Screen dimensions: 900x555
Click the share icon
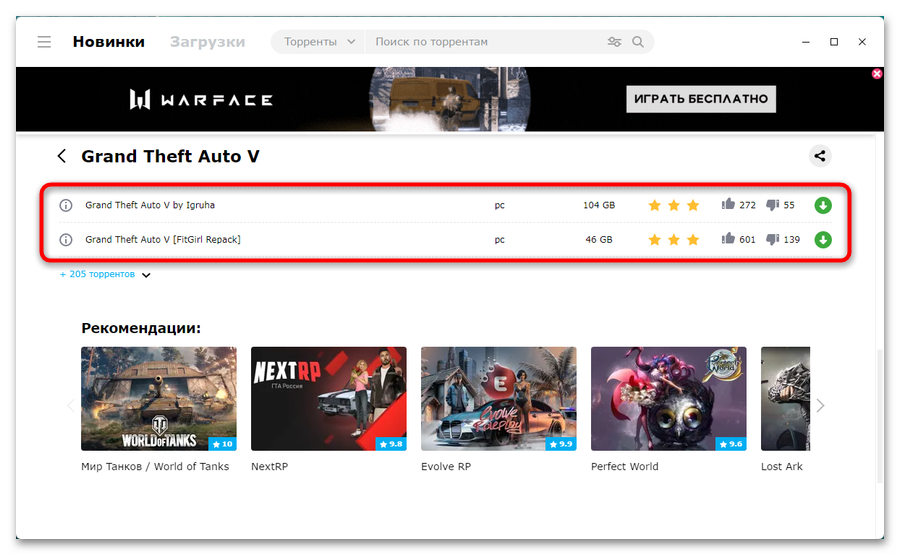pos(820,156)
